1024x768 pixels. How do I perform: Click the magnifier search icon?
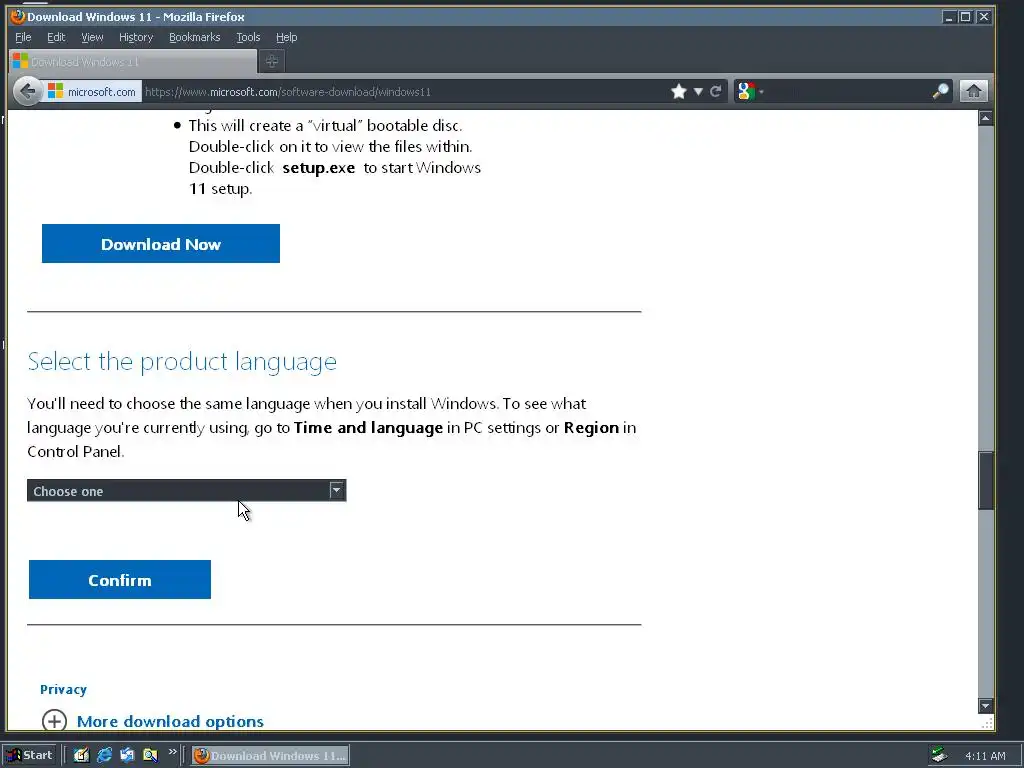pos(940,91)
